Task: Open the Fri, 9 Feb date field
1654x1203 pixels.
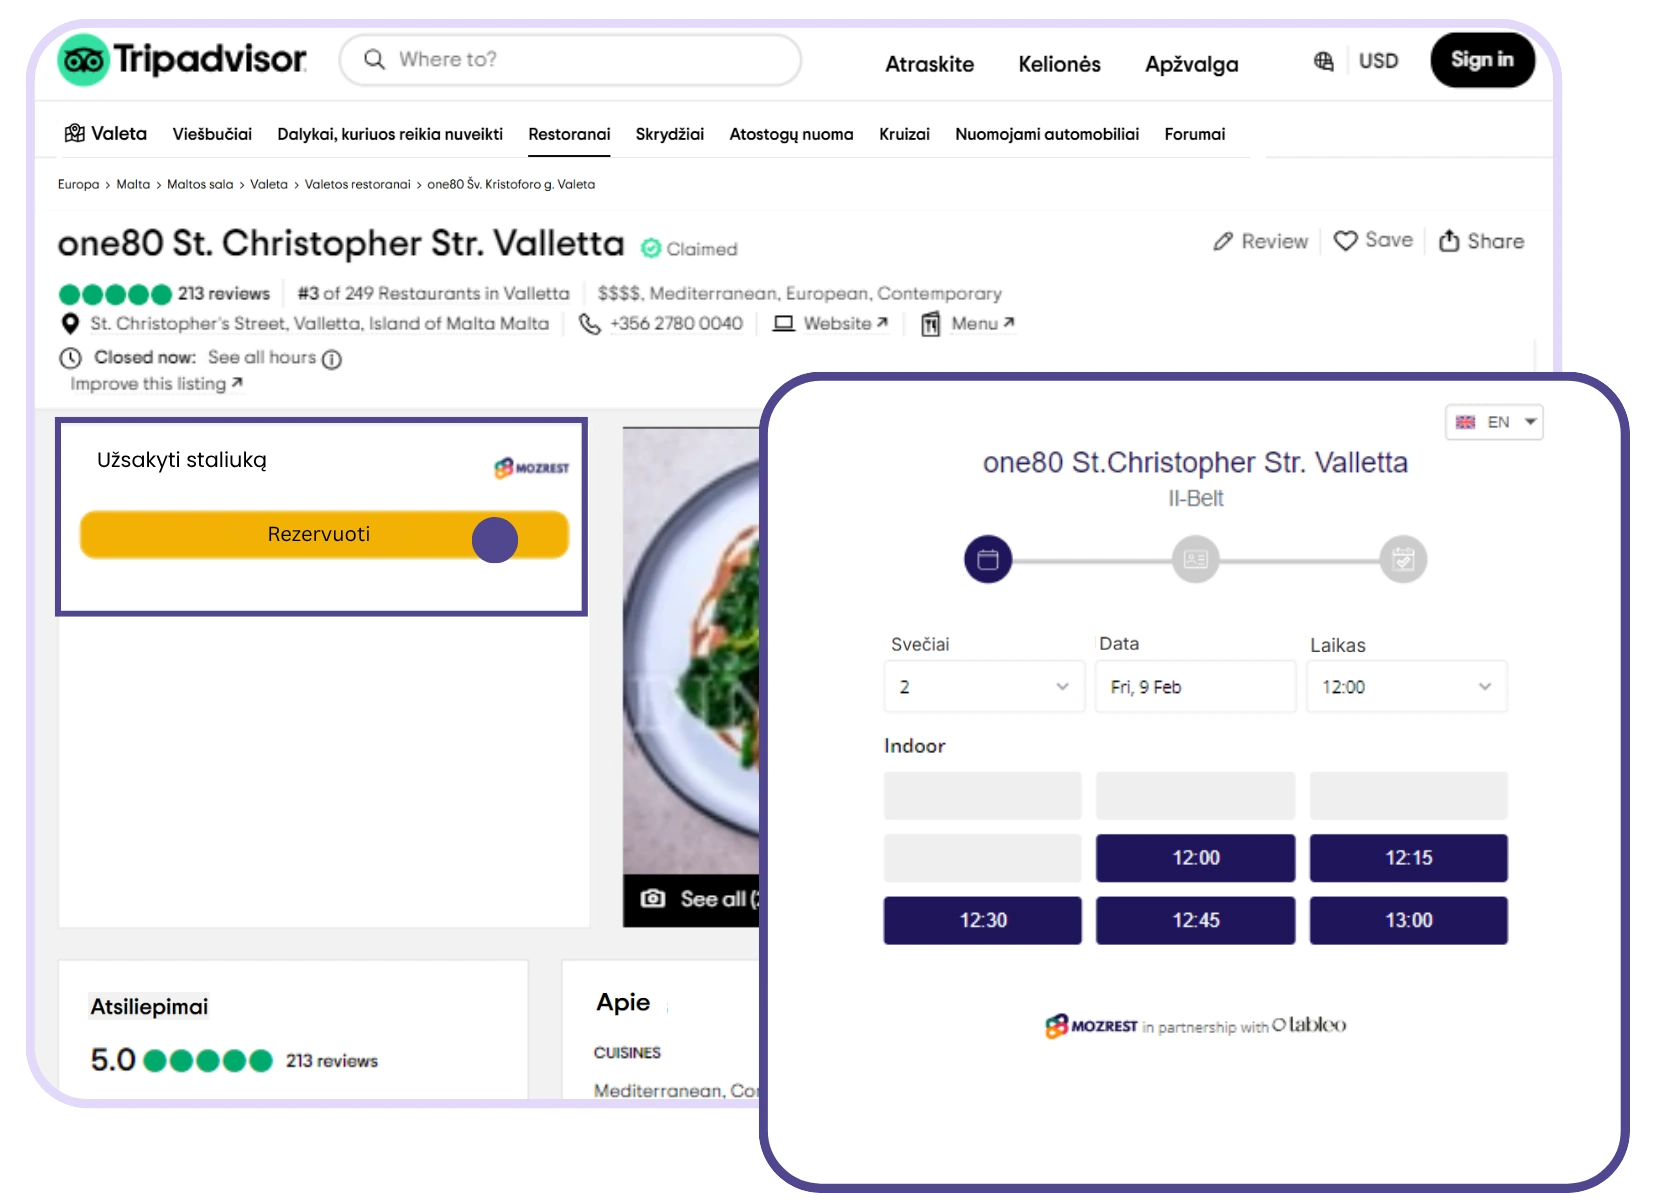Action: point(1196,687)
